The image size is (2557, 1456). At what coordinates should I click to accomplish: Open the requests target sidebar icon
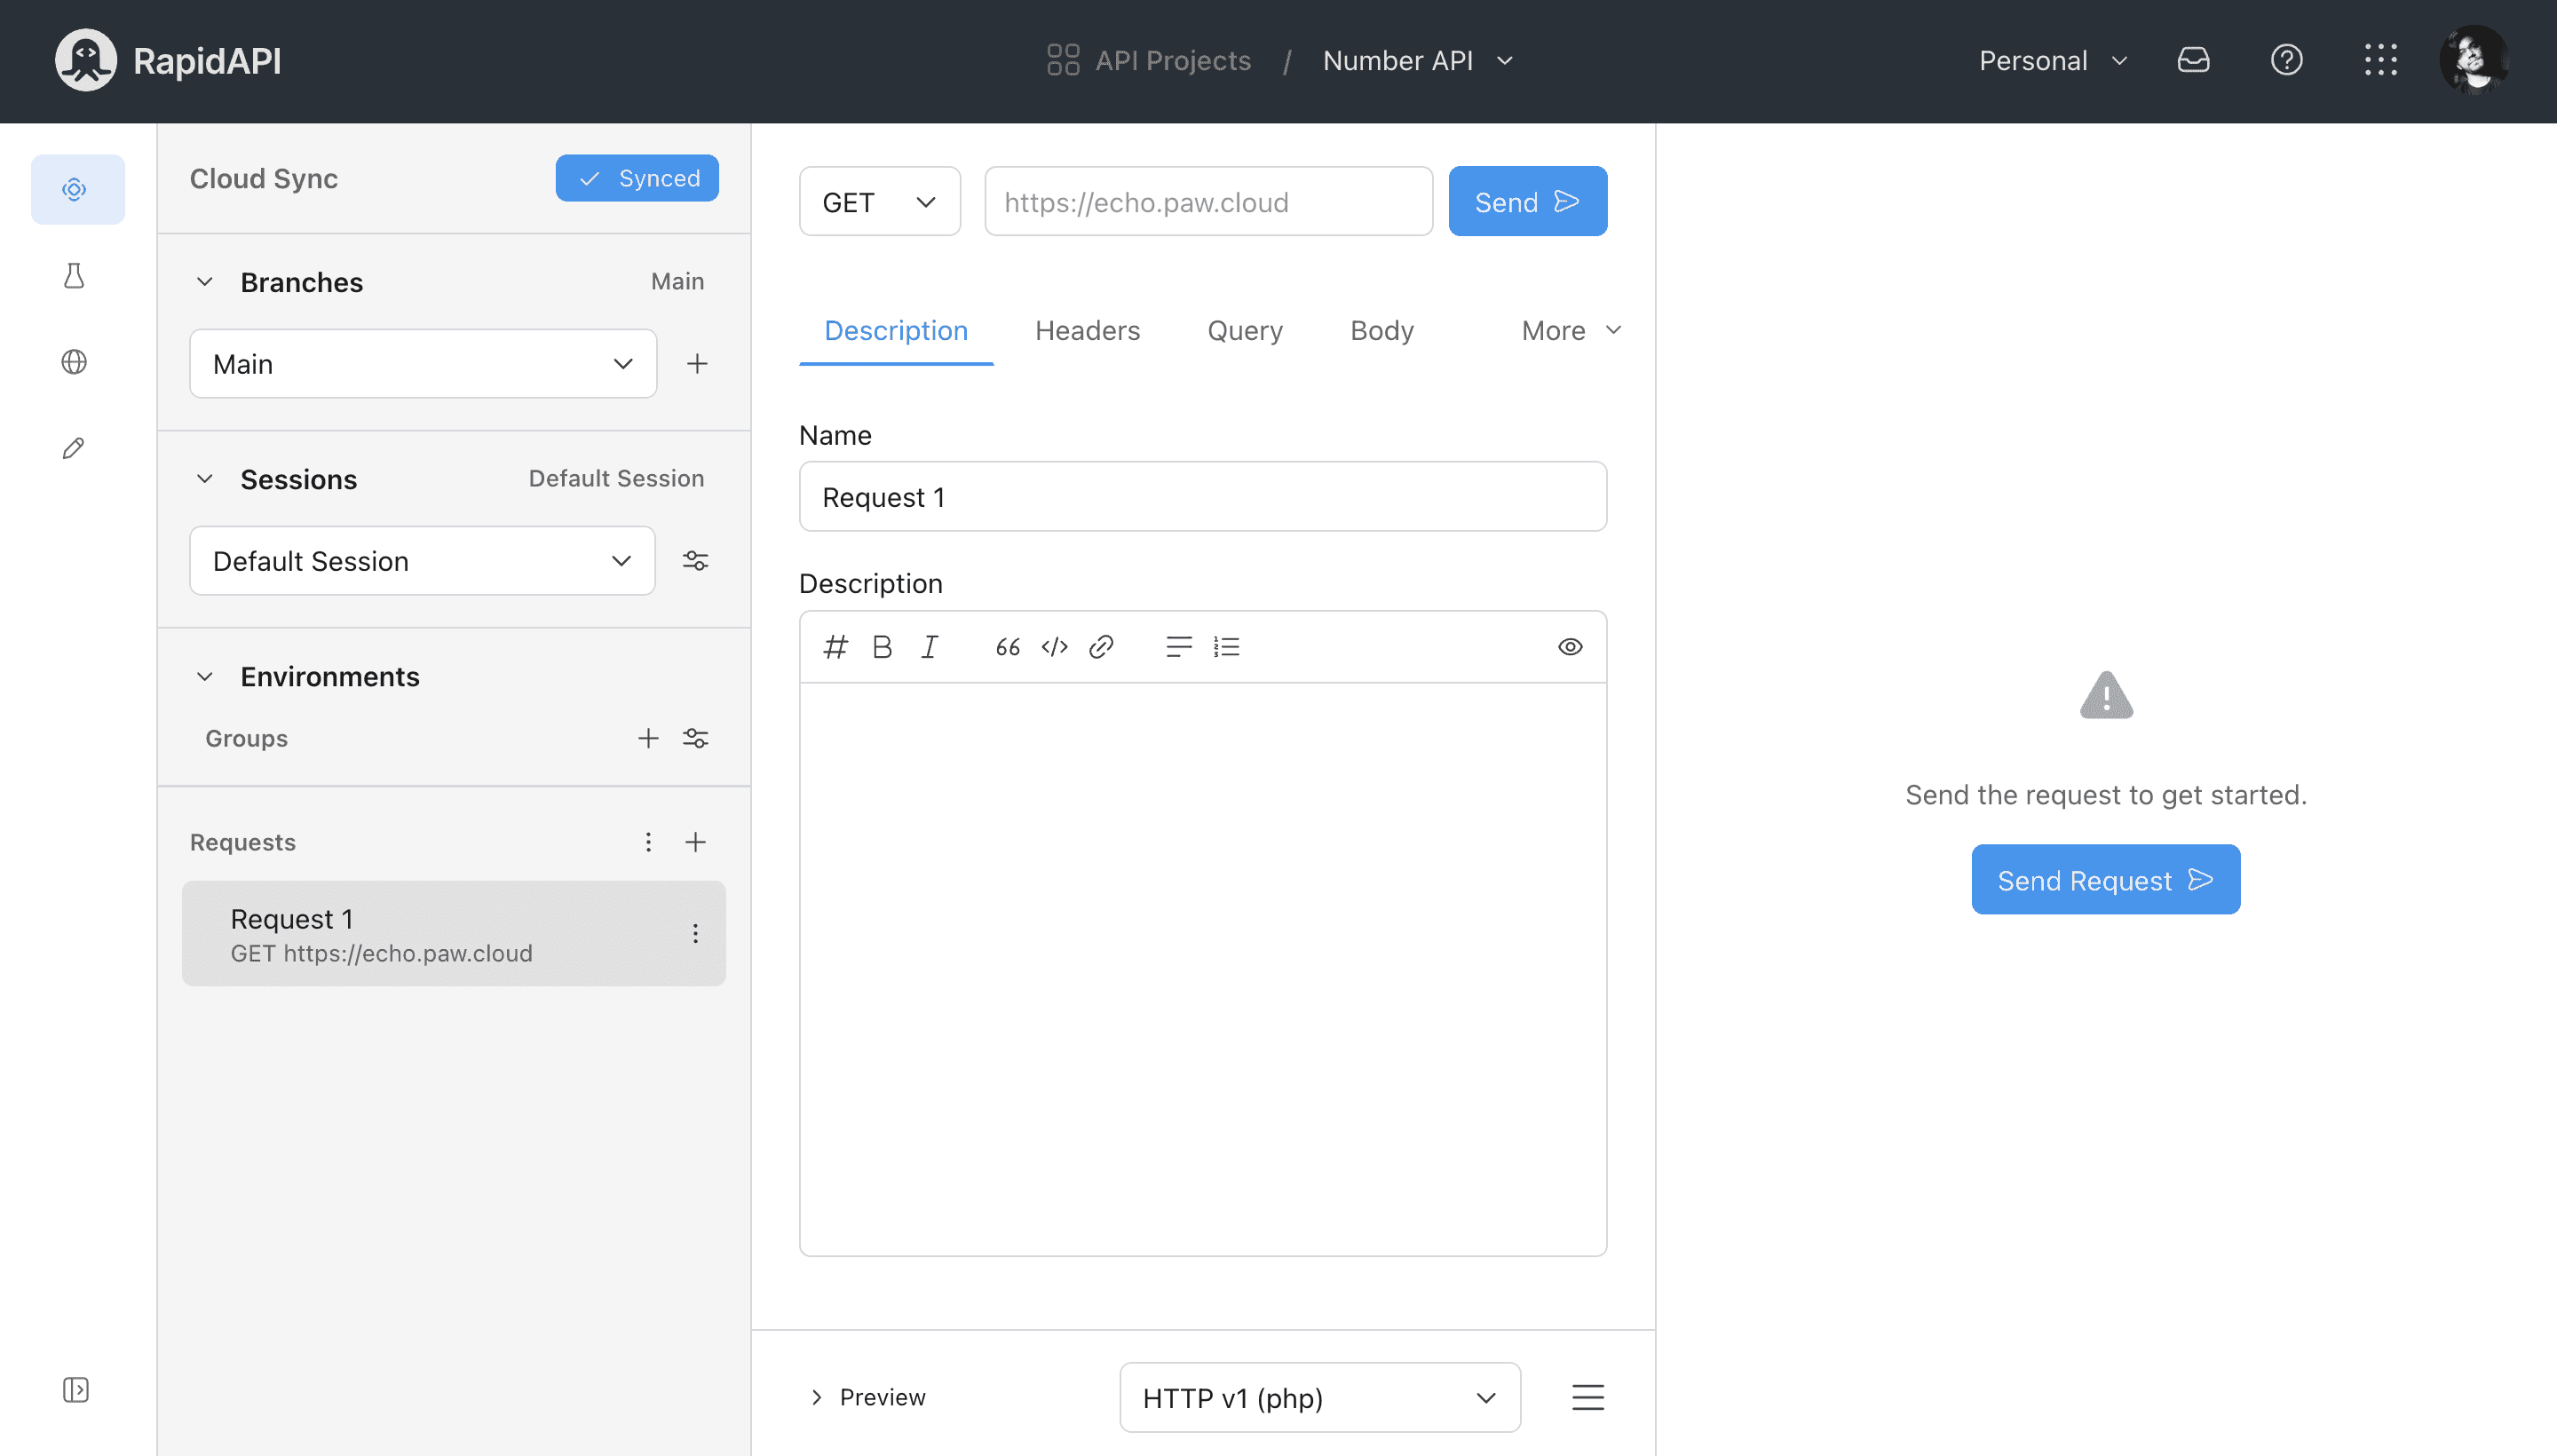75,189
